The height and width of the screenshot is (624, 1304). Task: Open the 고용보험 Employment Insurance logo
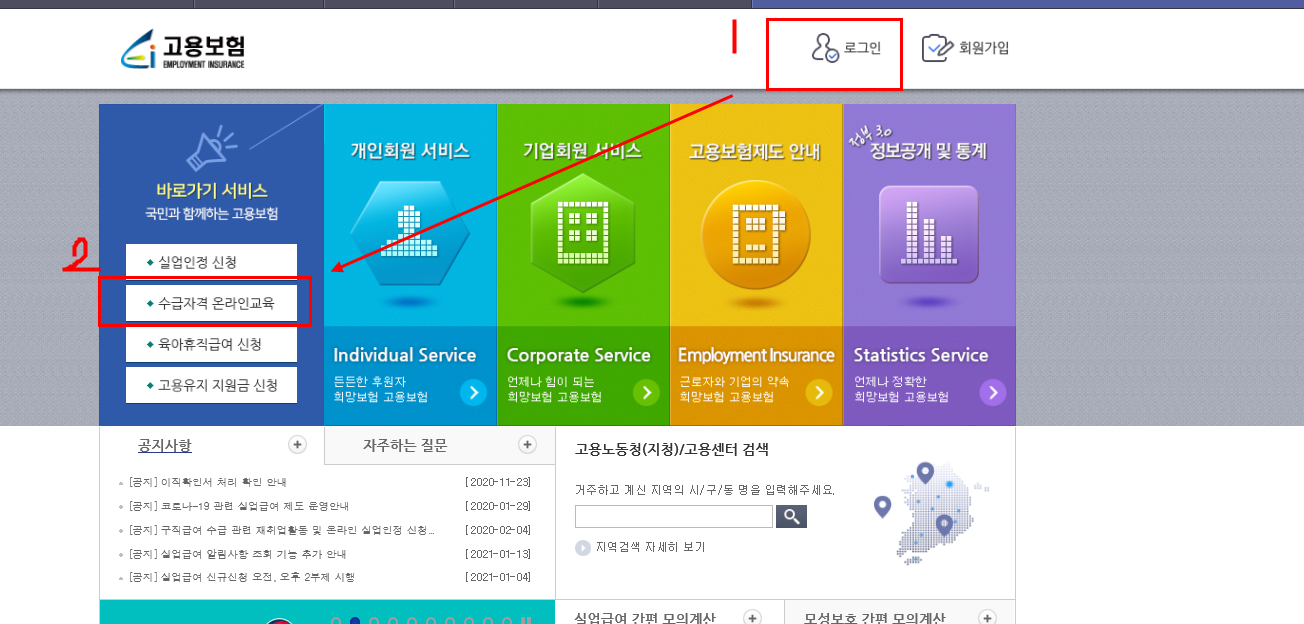coord(182,49)
